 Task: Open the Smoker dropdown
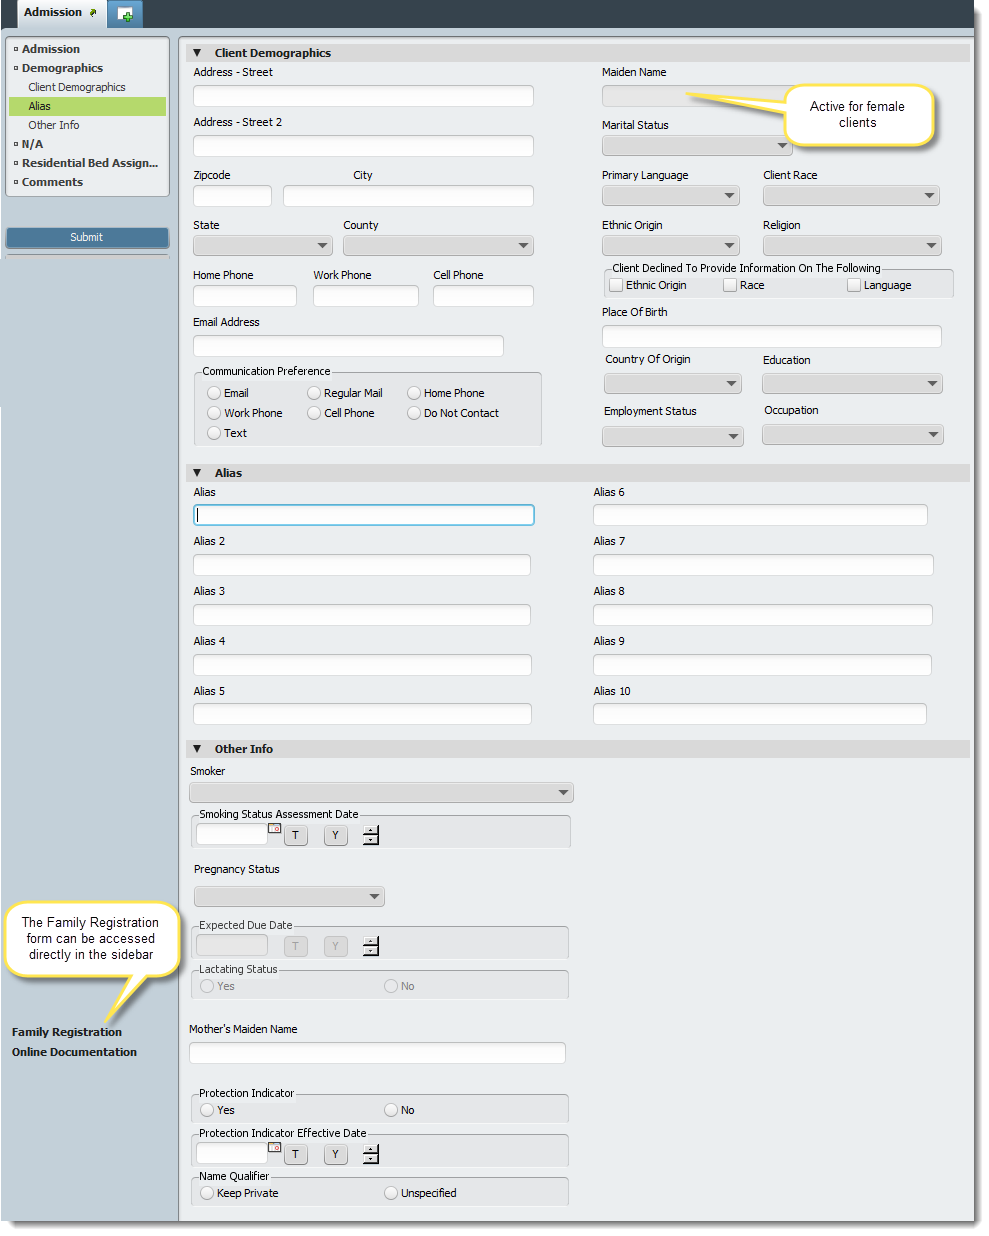pos(381,793)
